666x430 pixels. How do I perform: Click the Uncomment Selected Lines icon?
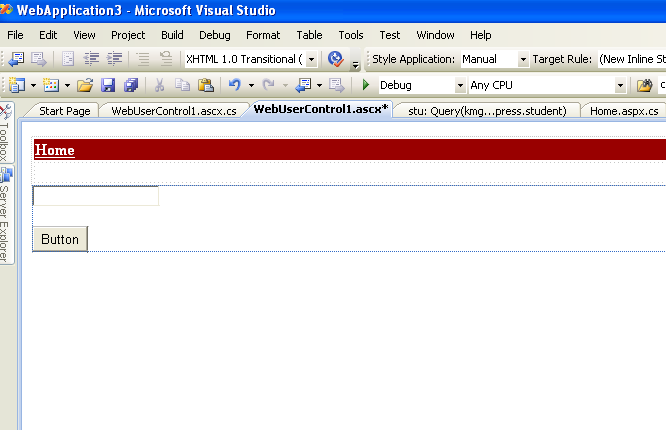pos(166,59)
